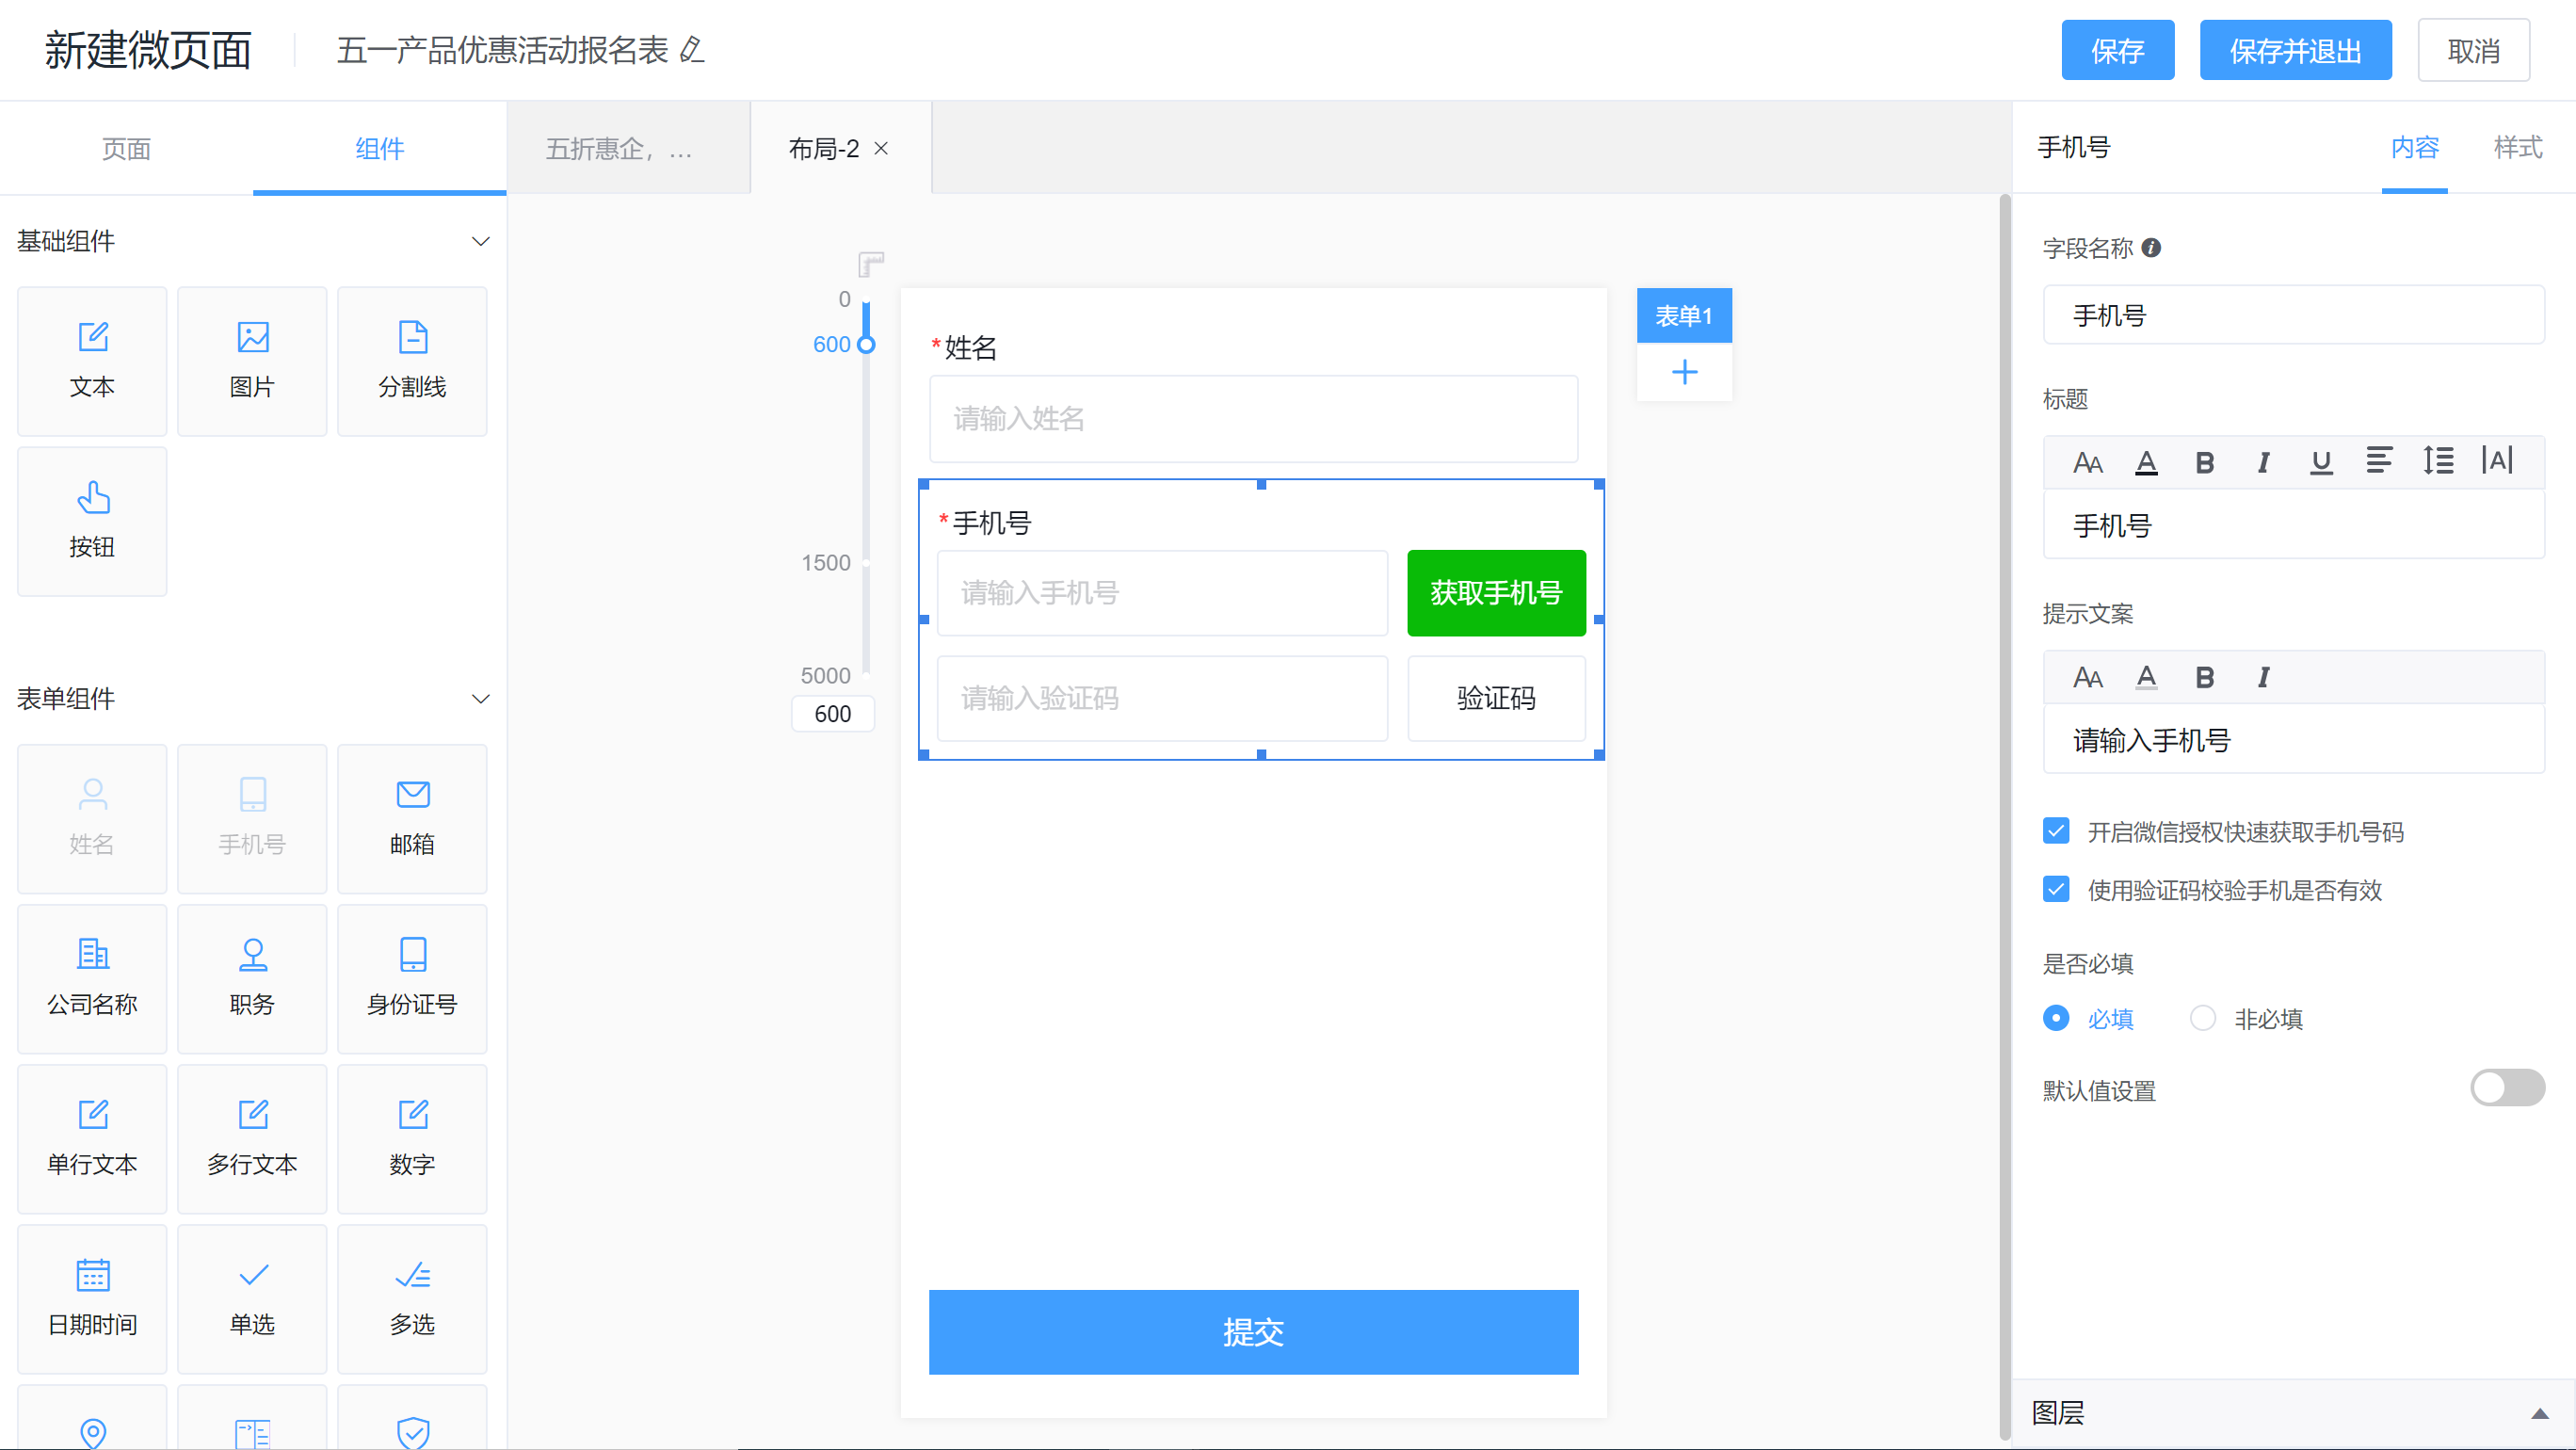Expand the 图层 layers panel
The image size is (2576, 1450).
[x=2539, y=1413]
